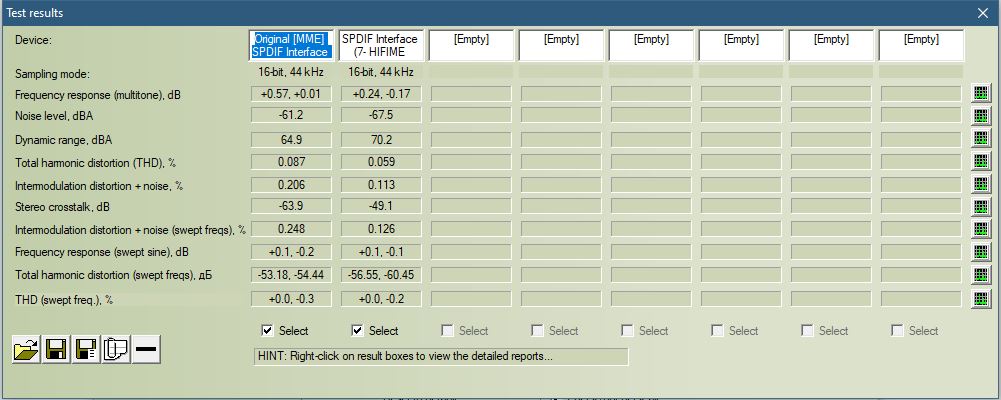1001x400 pixels.
Task: Click THD value 0.059
Action: [x=381, y=162]
